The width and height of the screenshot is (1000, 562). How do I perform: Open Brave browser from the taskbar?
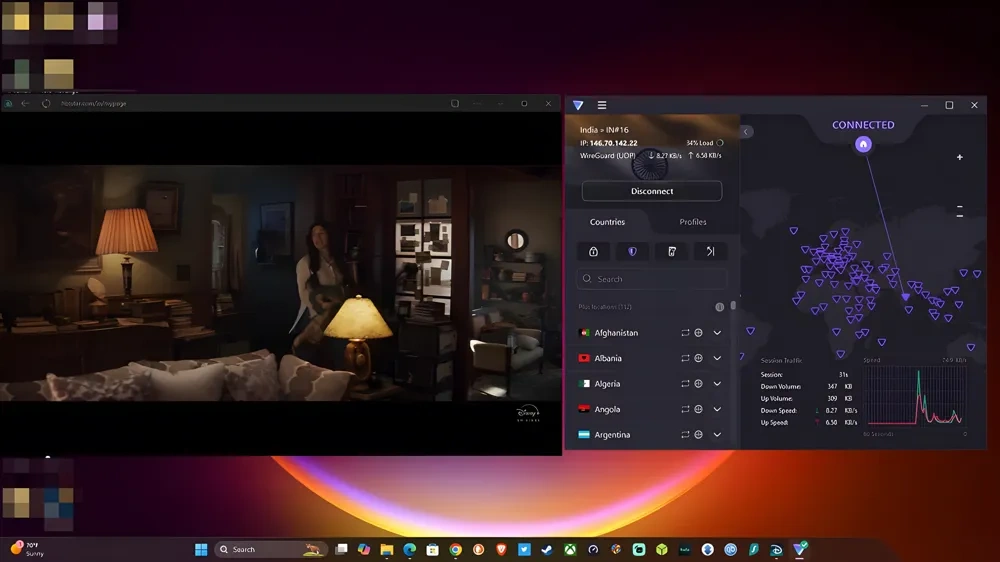(501, 549)
